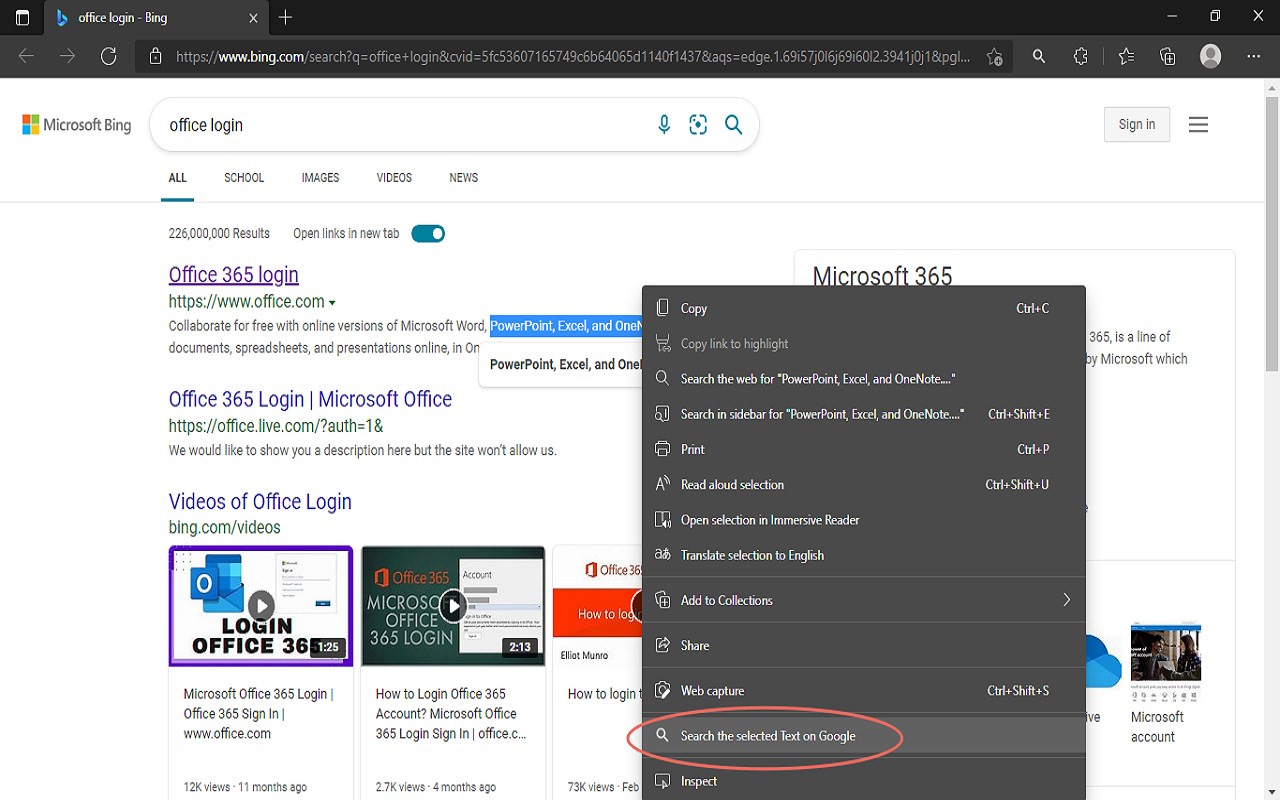
Task: Close the 'office login - Bing' tab
Action: pyautogui.click(x=254, y=17)
